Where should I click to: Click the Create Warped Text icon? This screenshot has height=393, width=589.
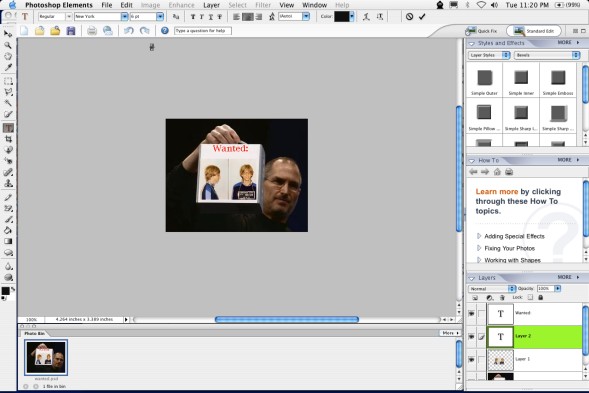tap(366, 17)
